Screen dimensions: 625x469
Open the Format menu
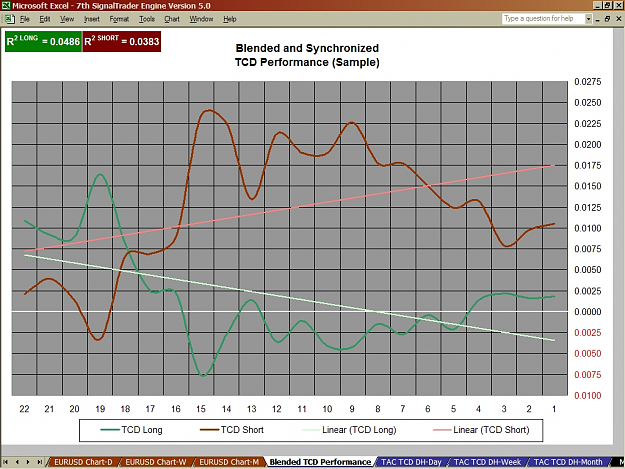pyautogui.click(x=119, y=19)
